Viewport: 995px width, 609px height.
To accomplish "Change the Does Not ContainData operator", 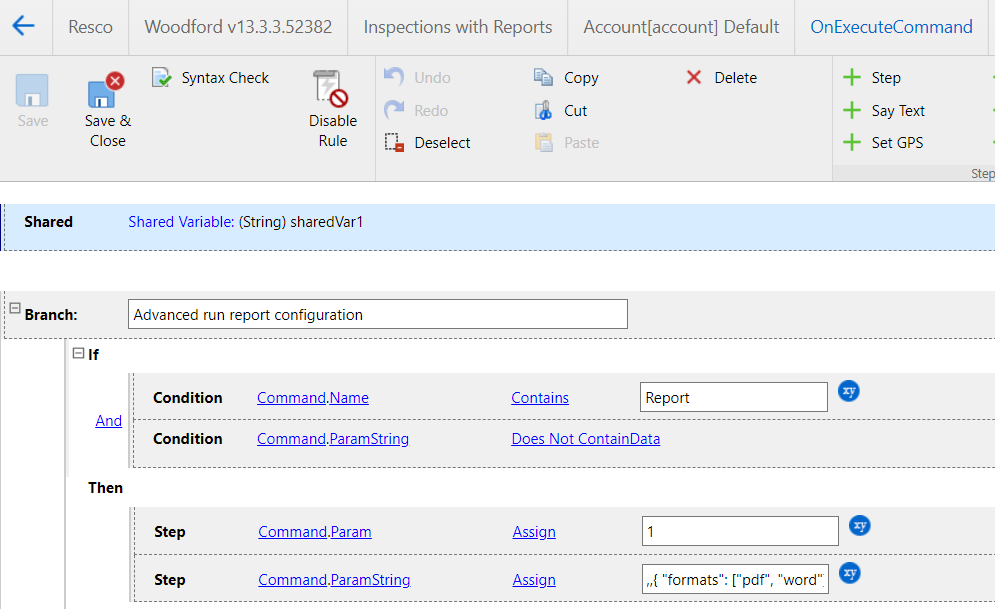I will click(x=586, y=439).
